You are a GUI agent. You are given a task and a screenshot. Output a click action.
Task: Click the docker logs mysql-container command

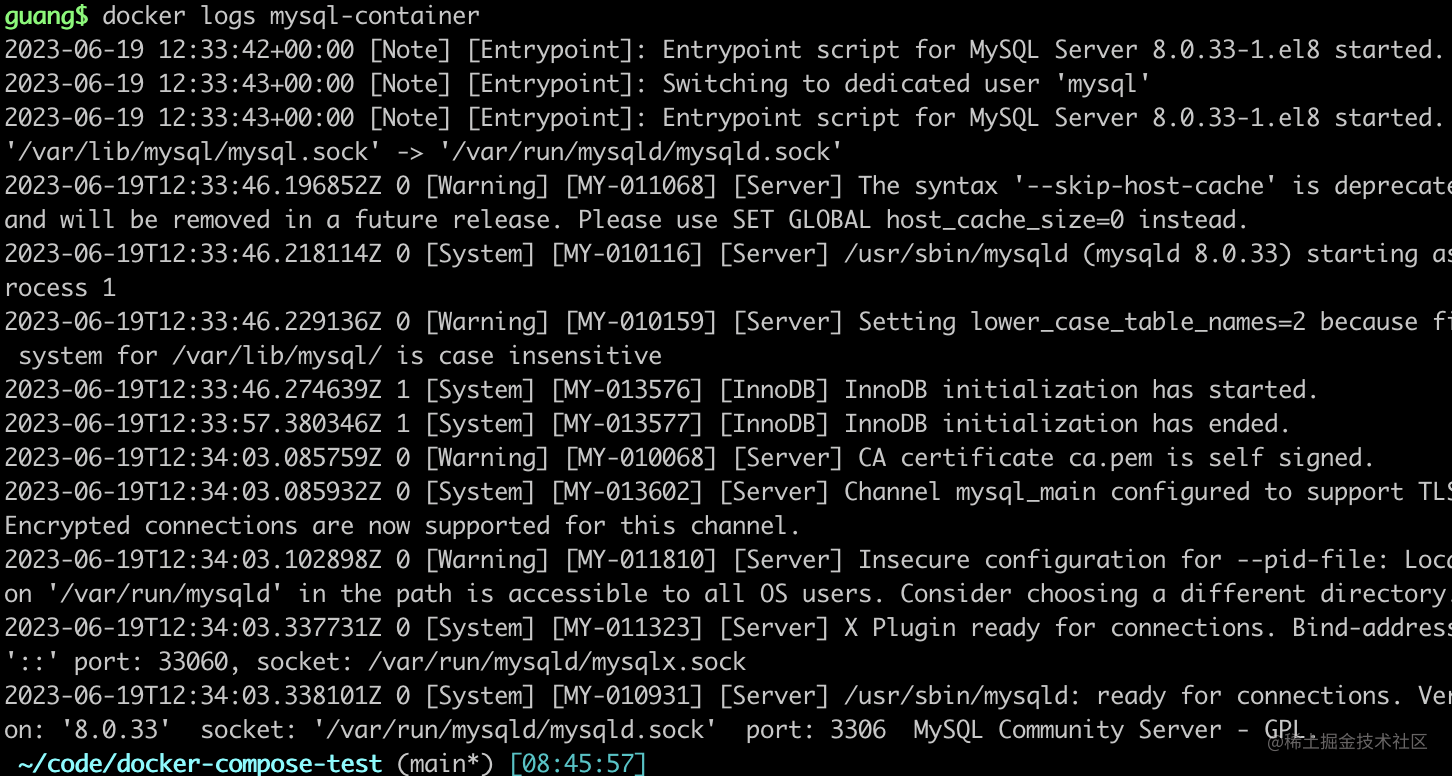291,16
